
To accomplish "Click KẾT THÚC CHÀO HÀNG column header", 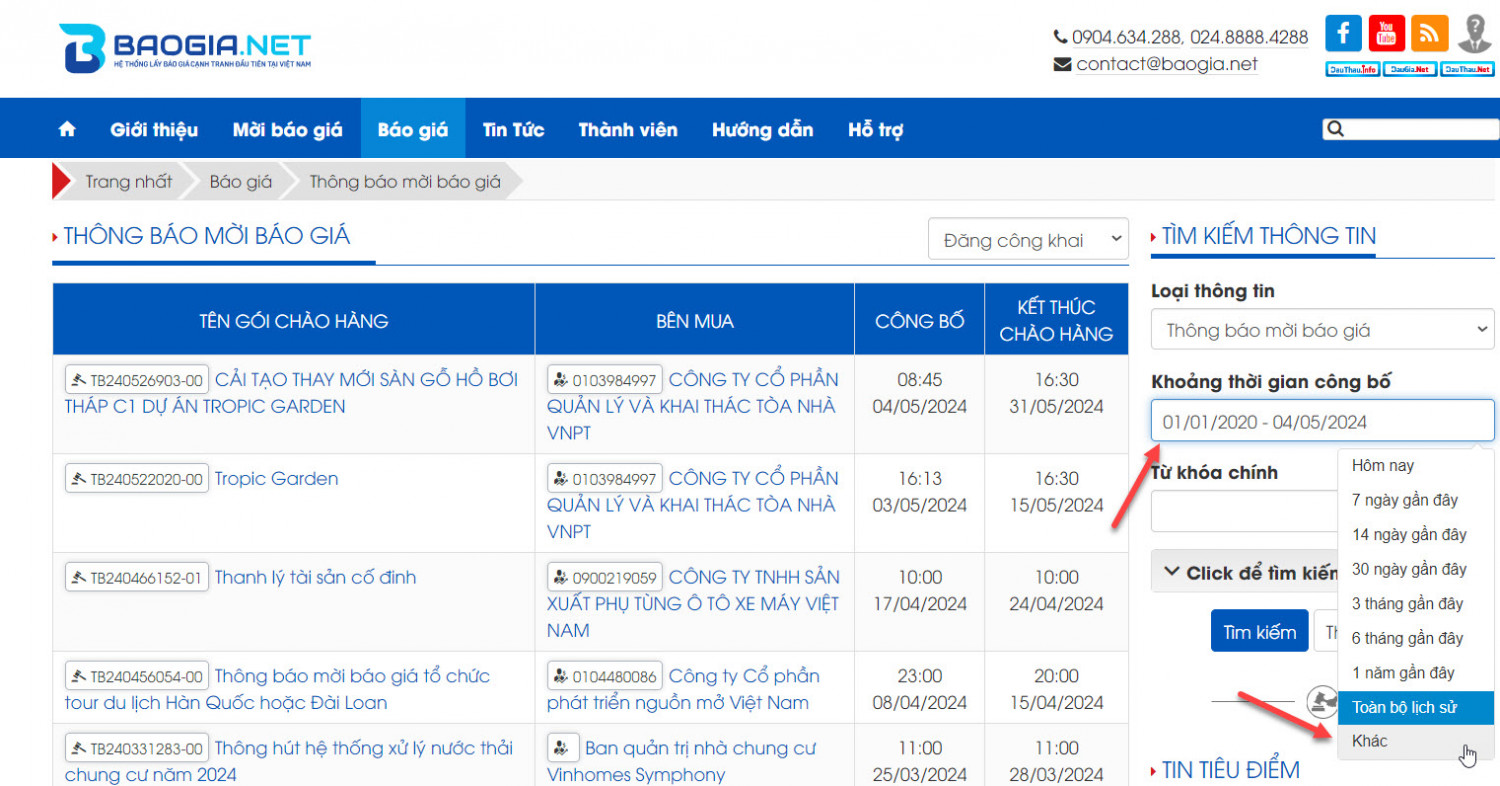I will coord(1056,321).
